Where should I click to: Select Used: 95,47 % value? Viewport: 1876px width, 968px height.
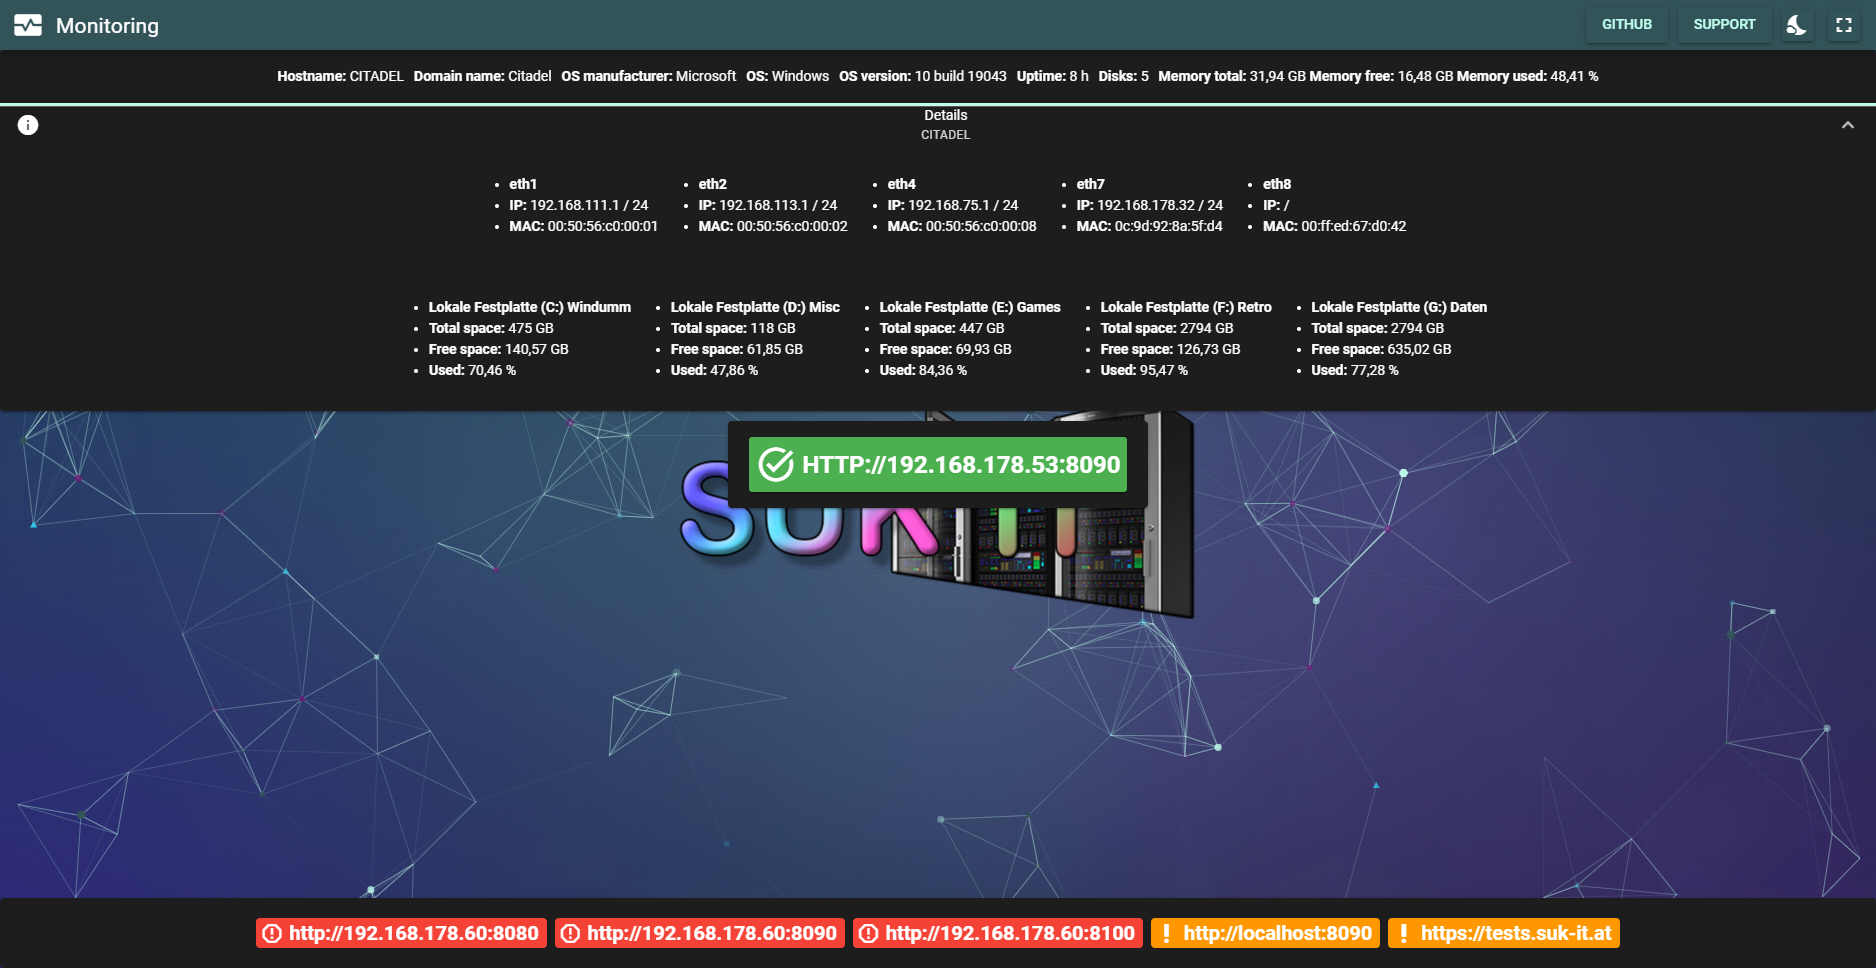1144,370
